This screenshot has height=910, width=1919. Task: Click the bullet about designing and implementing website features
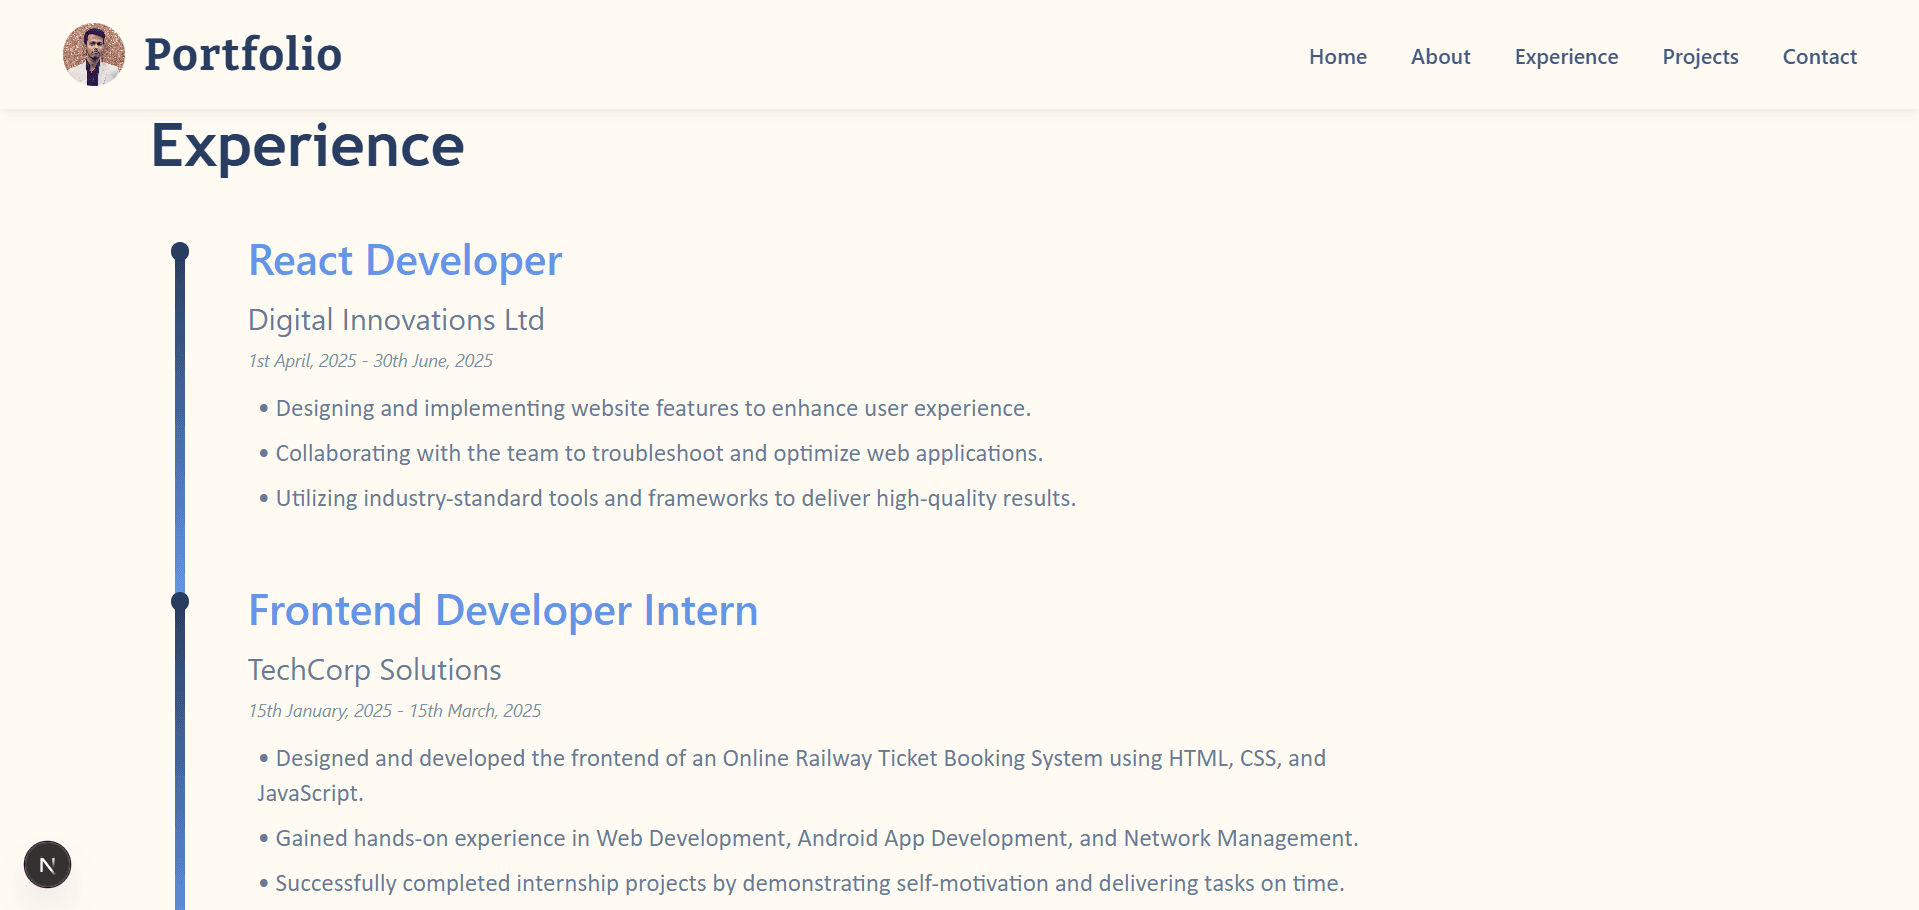point(644,408)
